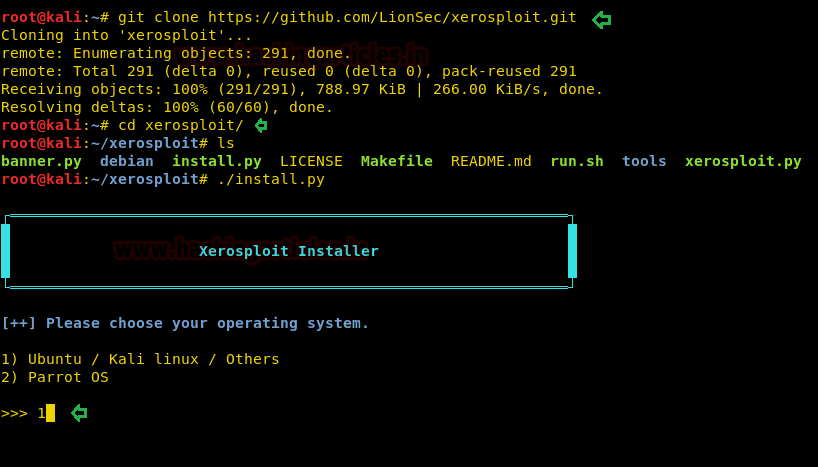The height and width of the screenshot is (467, 818).
Task: Select README.md in the listing
Action: pos(491,161)
